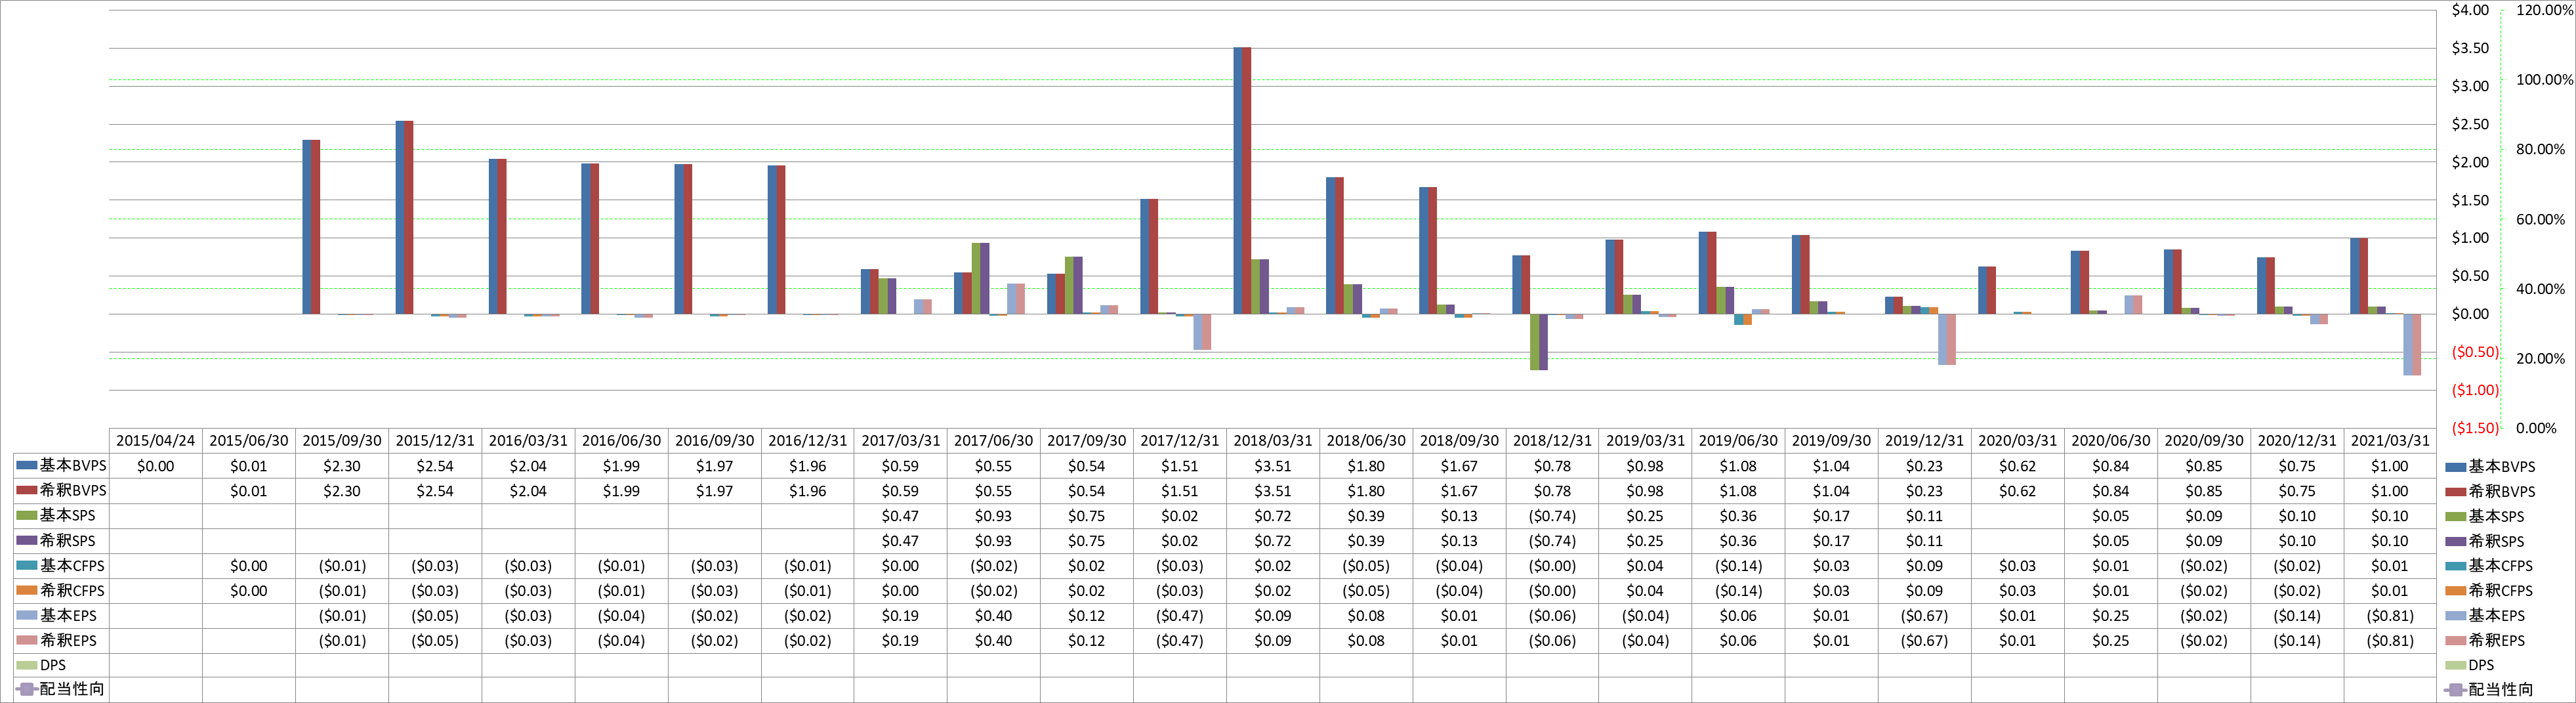Click the $4.00 label on the dollar axis

[2470, 10]
